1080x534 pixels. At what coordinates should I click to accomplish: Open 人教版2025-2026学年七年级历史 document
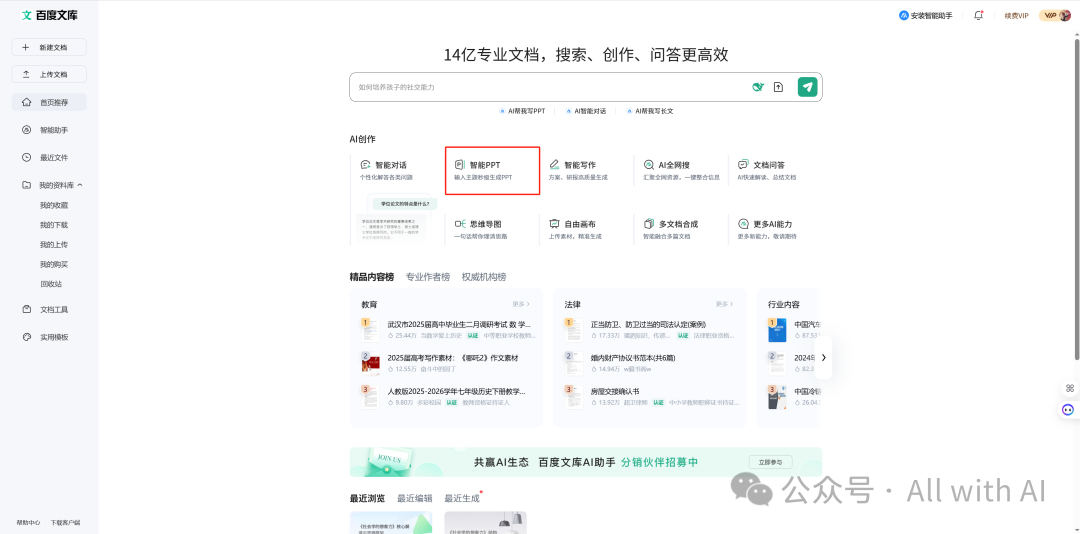(457, 391)
